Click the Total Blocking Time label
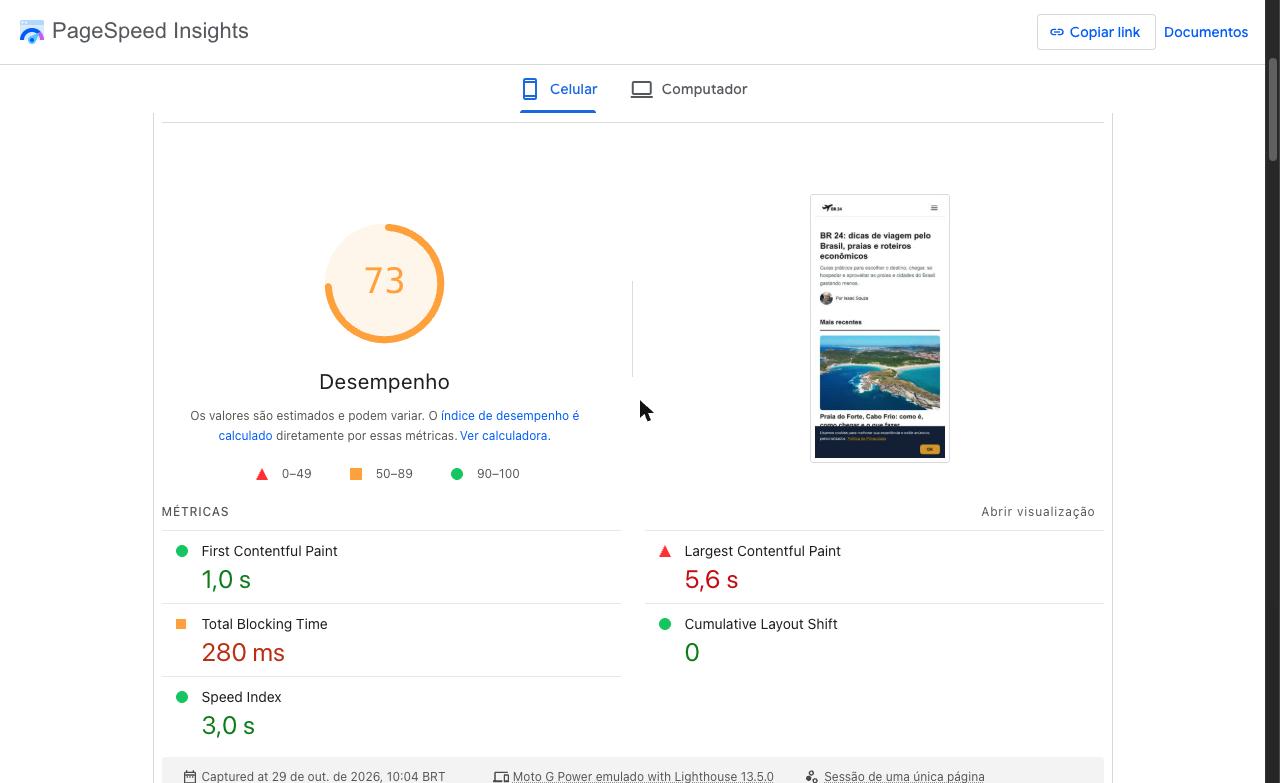The width and height of the screenshot is (1280, 783). 264,624
